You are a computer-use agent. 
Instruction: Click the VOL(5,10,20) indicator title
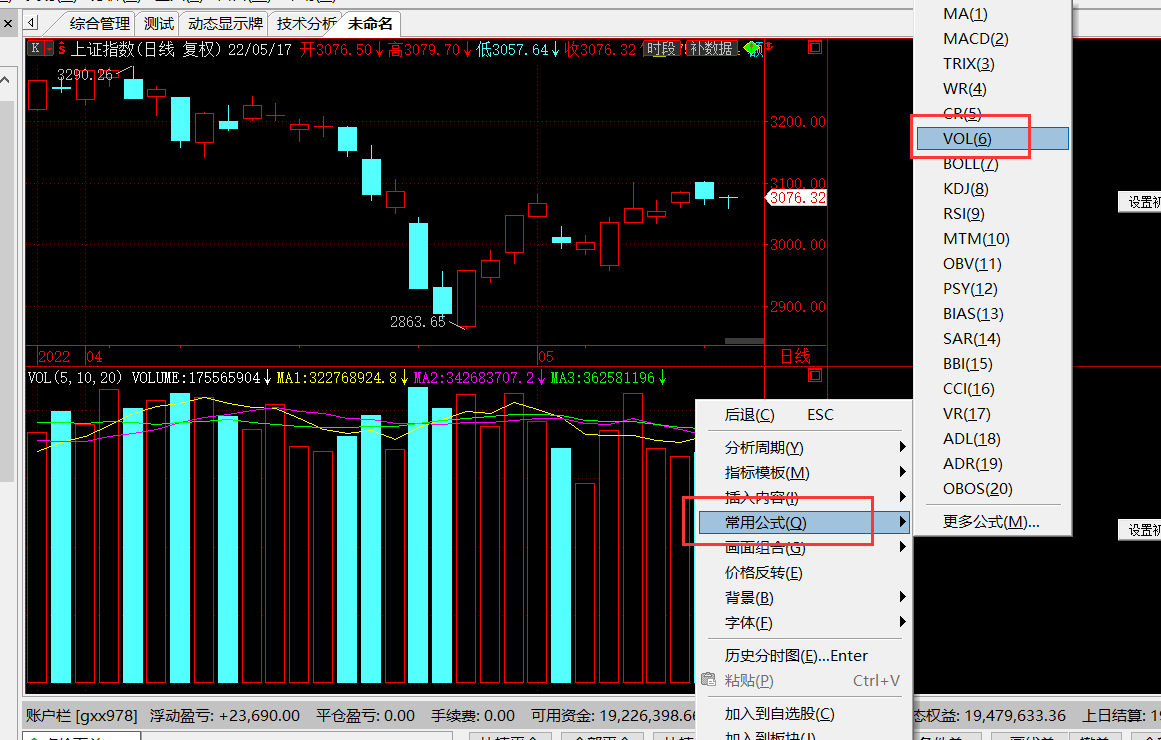75,378
